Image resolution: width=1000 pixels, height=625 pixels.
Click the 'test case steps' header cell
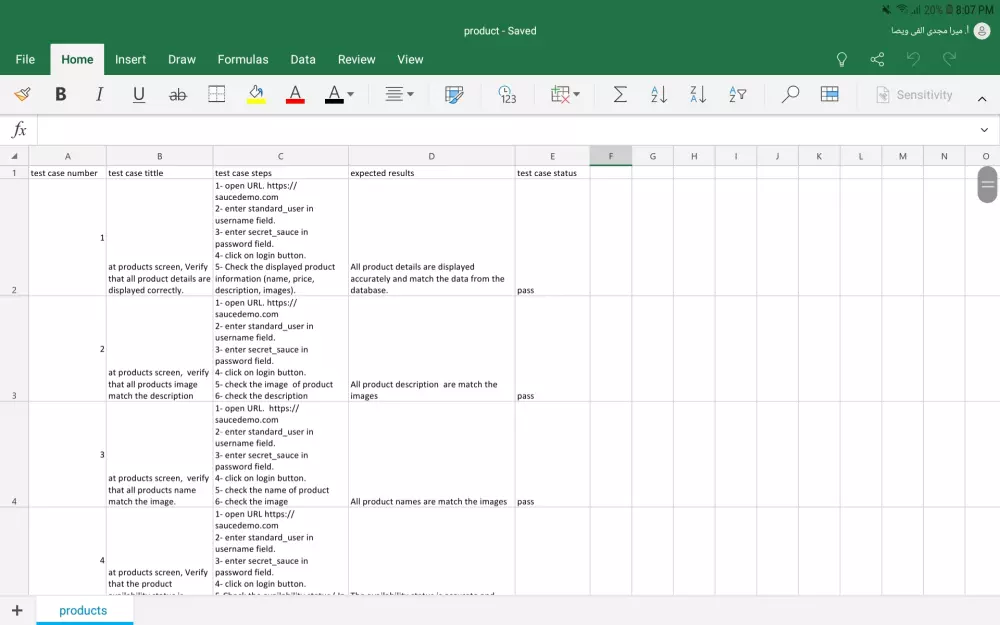coord(281,173)
